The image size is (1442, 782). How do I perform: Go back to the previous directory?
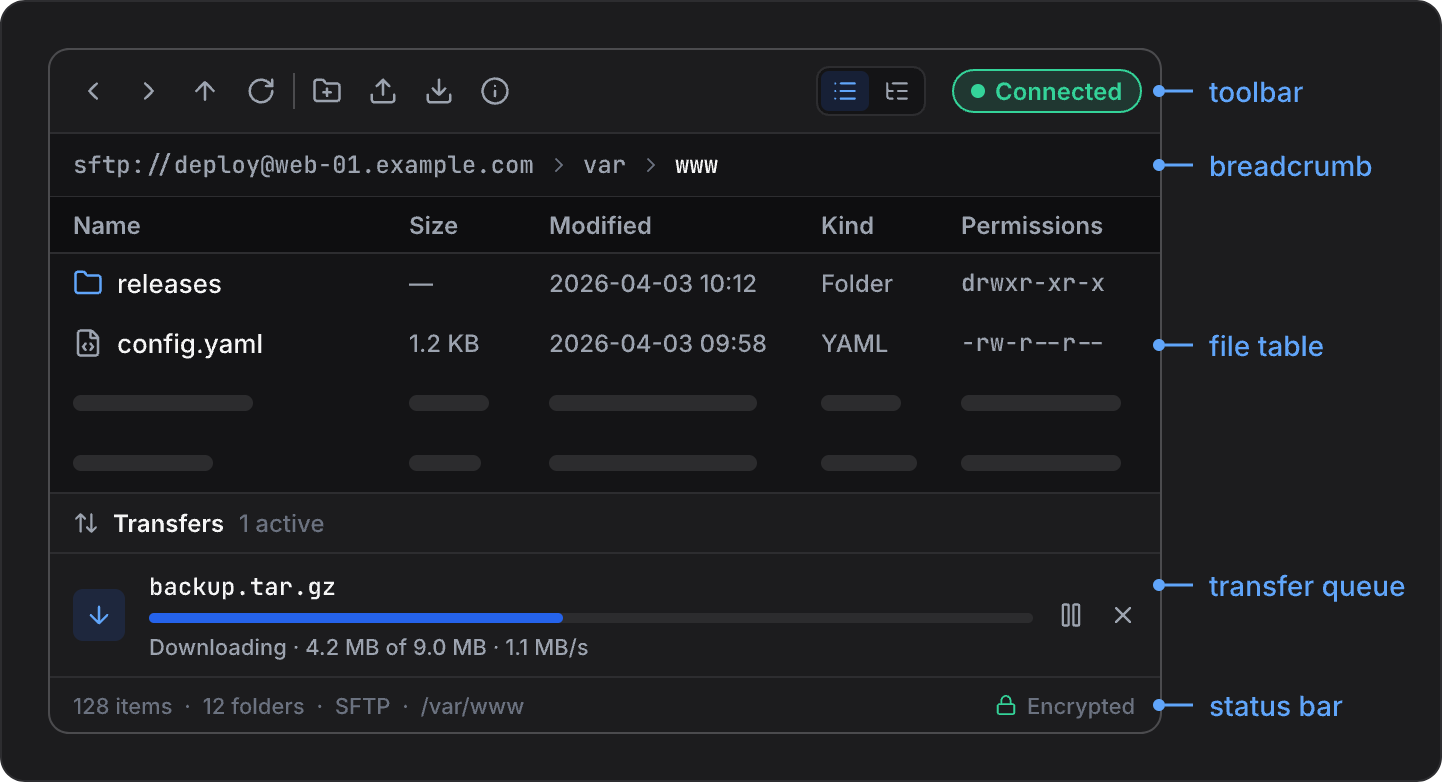(93, 92)
